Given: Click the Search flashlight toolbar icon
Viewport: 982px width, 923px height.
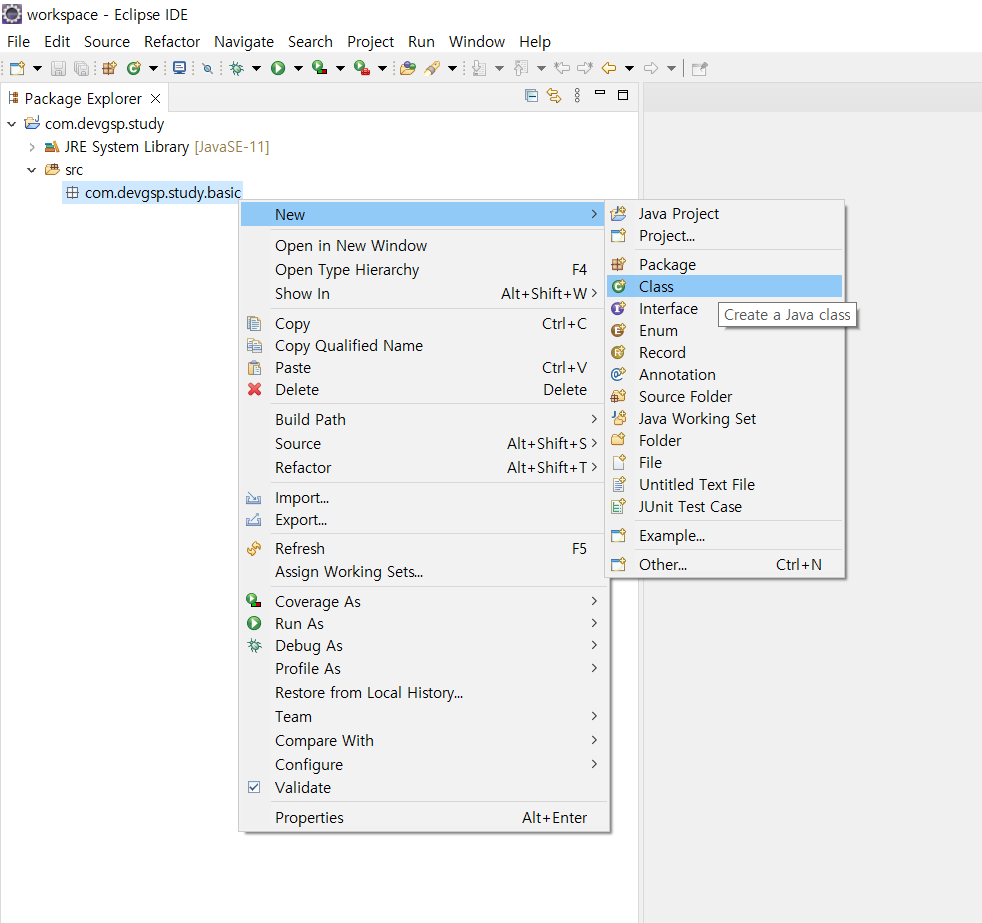Looking at the screenshot, I should (432, 68).
